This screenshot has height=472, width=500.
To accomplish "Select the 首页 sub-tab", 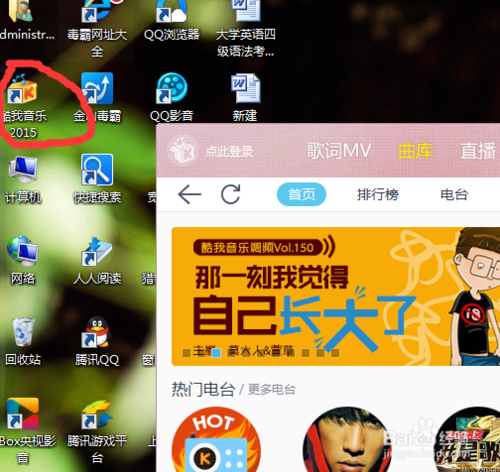I will [302, 194].
